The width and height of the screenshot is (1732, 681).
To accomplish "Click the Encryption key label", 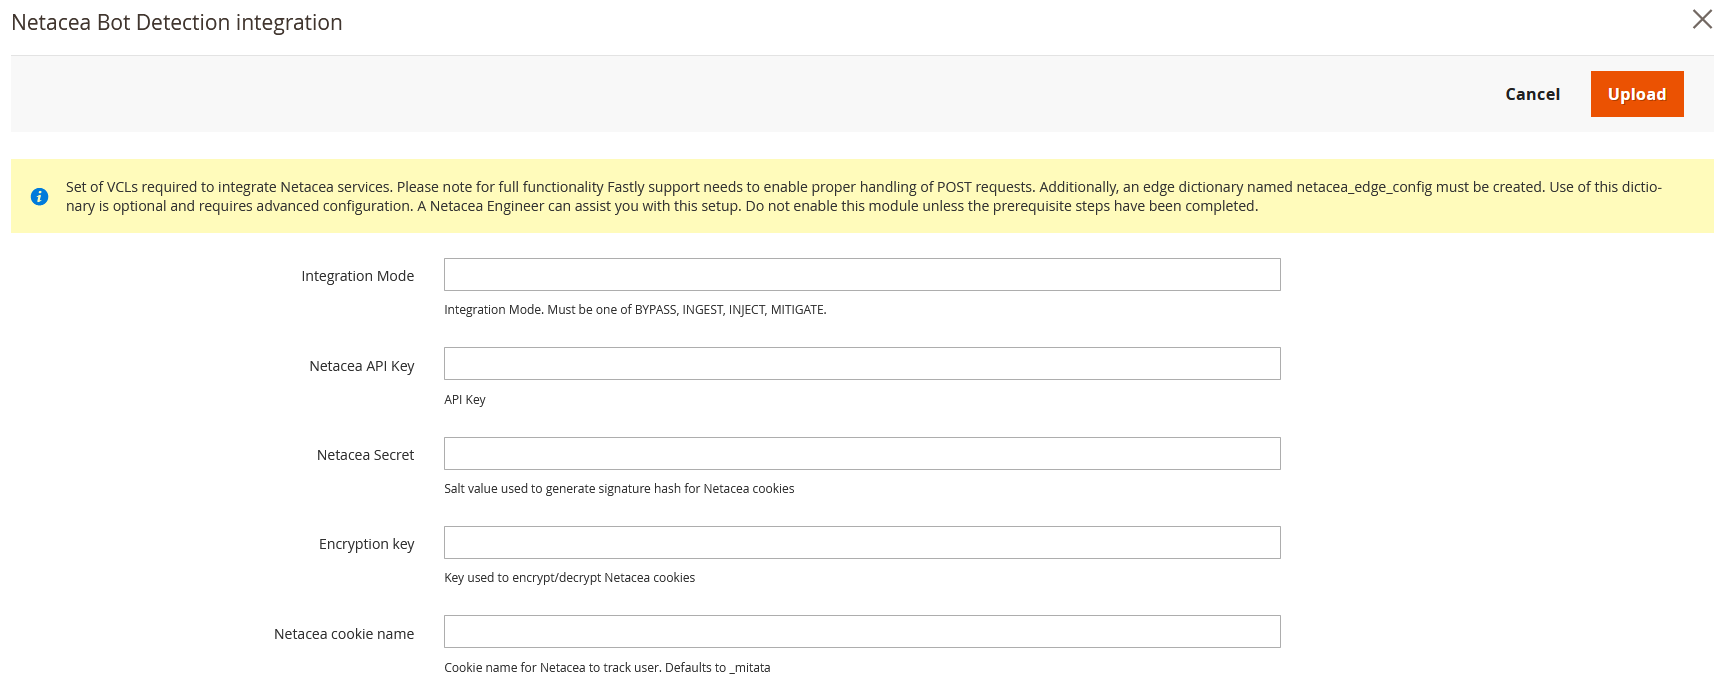I will (366, 544).
